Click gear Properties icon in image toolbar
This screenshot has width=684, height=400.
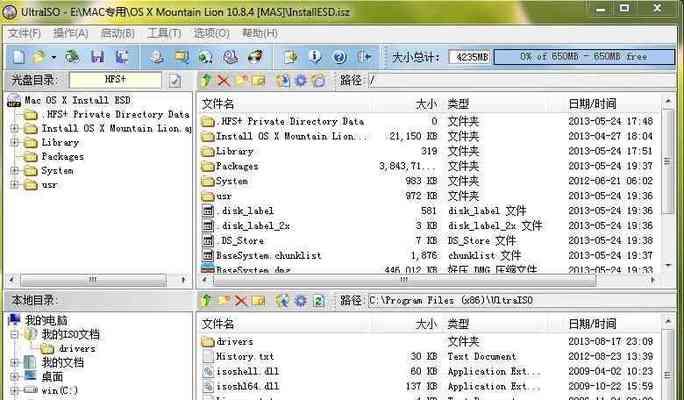pyautogui.click(x=301, y=80)
